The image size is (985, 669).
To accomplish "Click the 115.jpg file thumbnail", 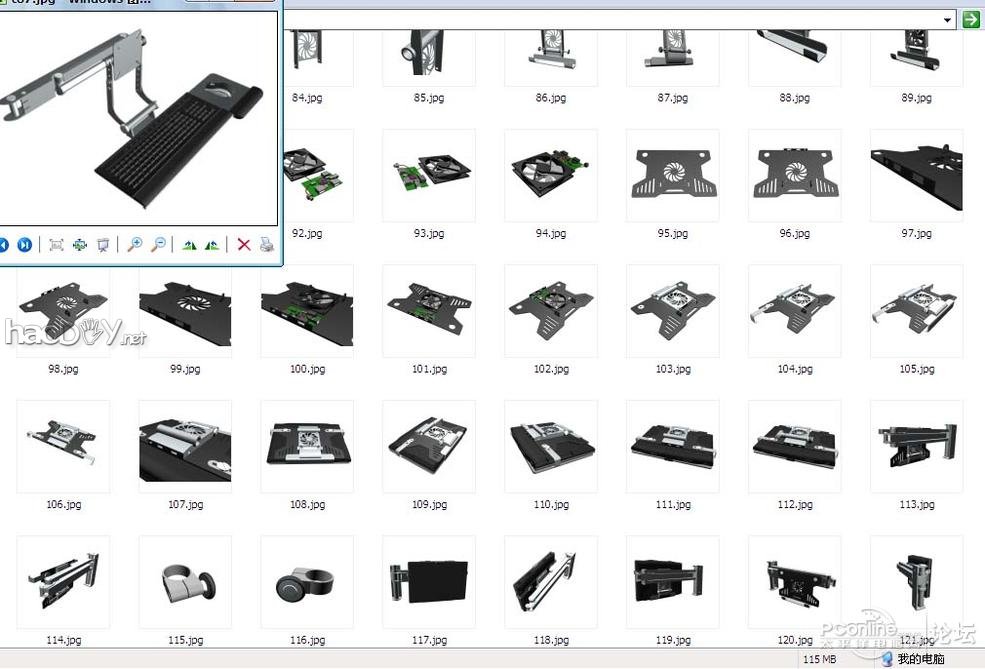I will (x=185, y=582).
